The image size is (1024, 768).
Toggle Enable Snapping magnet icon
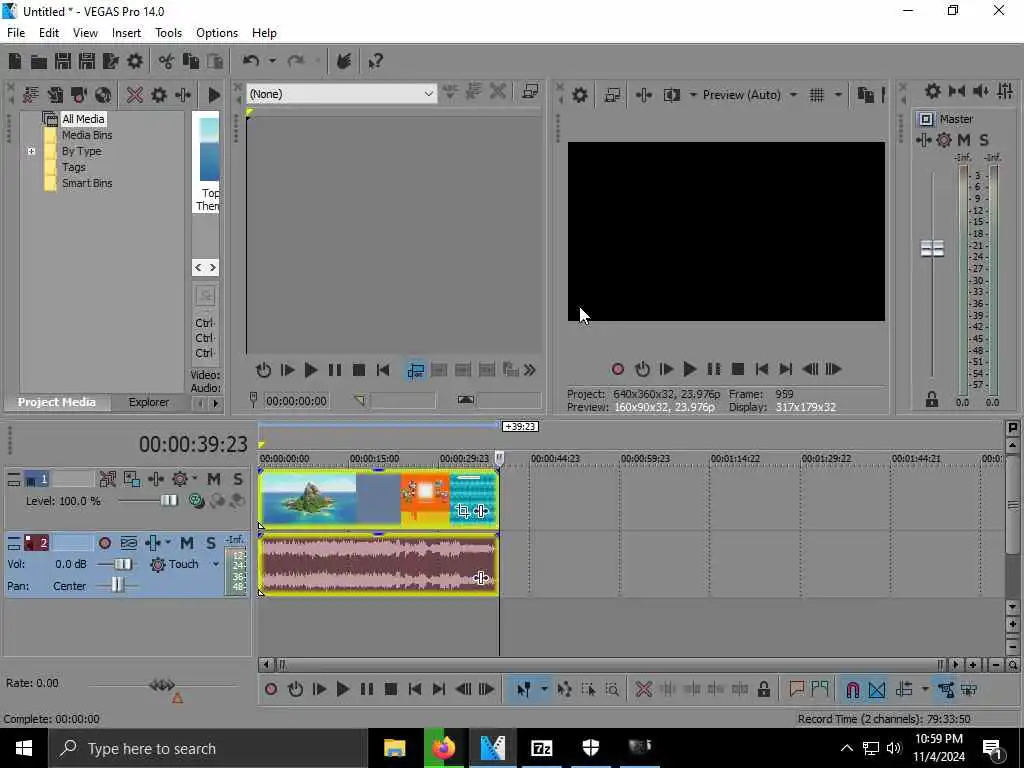[x=852, y=689]
